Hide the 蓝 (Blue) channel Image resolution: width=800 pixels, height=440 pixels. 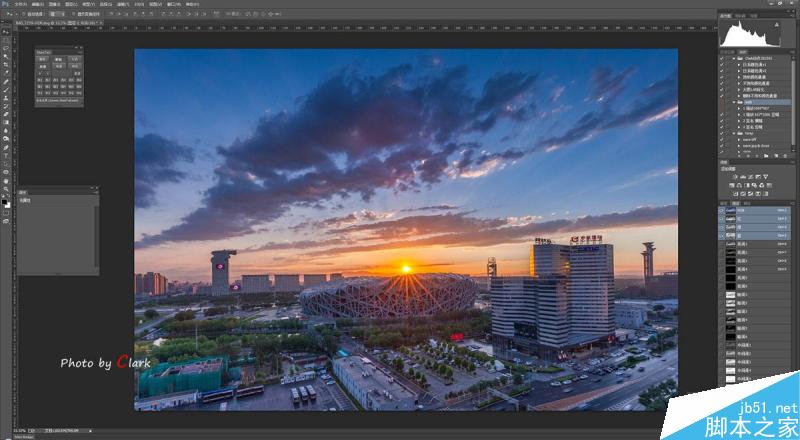click(x=722, y=236)
